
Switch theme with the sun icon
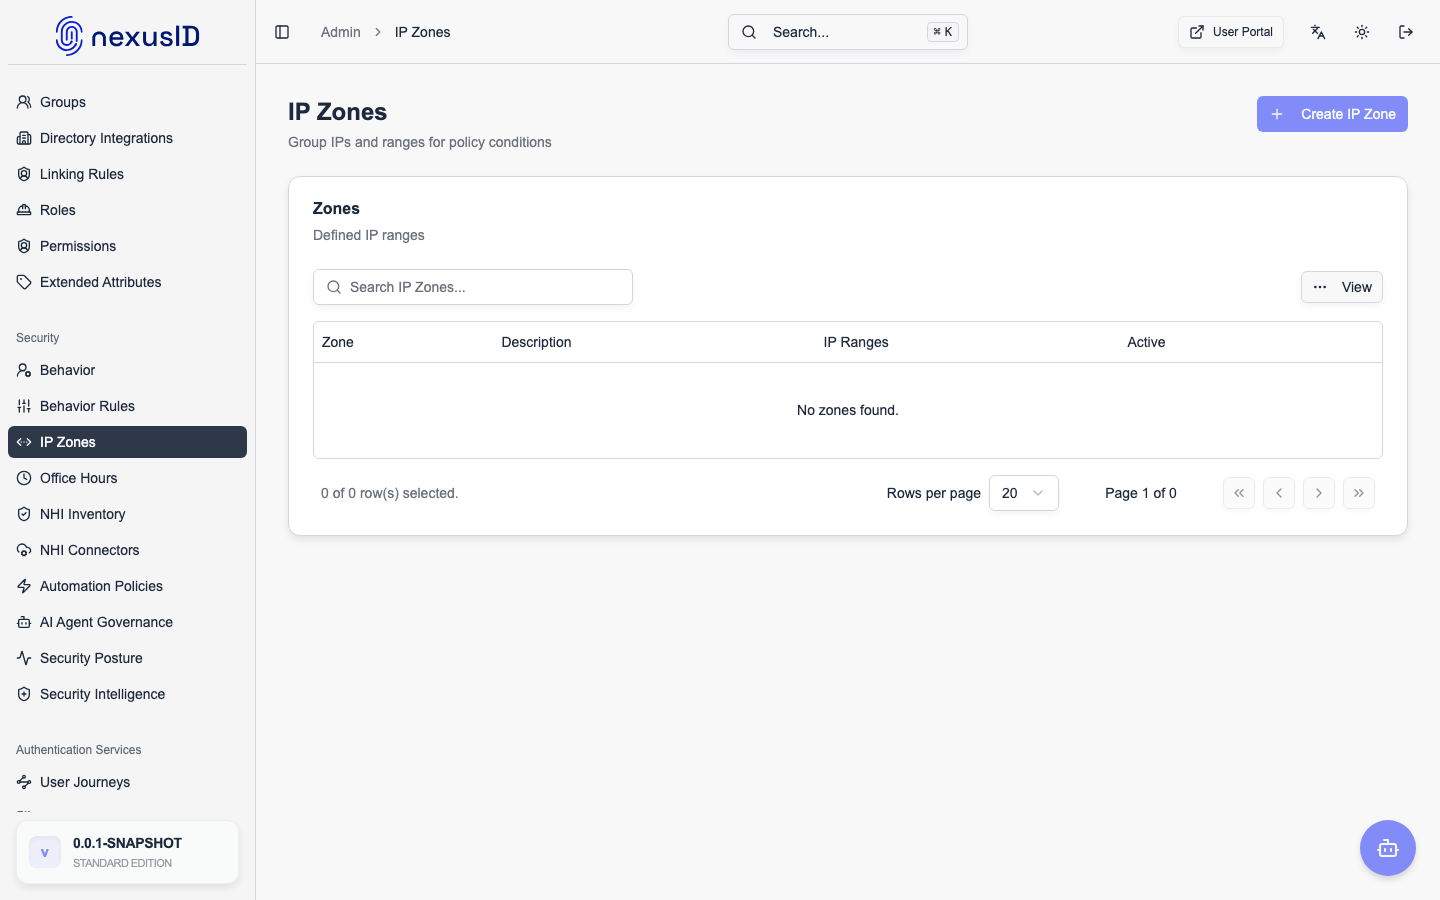pos(1362,32)
